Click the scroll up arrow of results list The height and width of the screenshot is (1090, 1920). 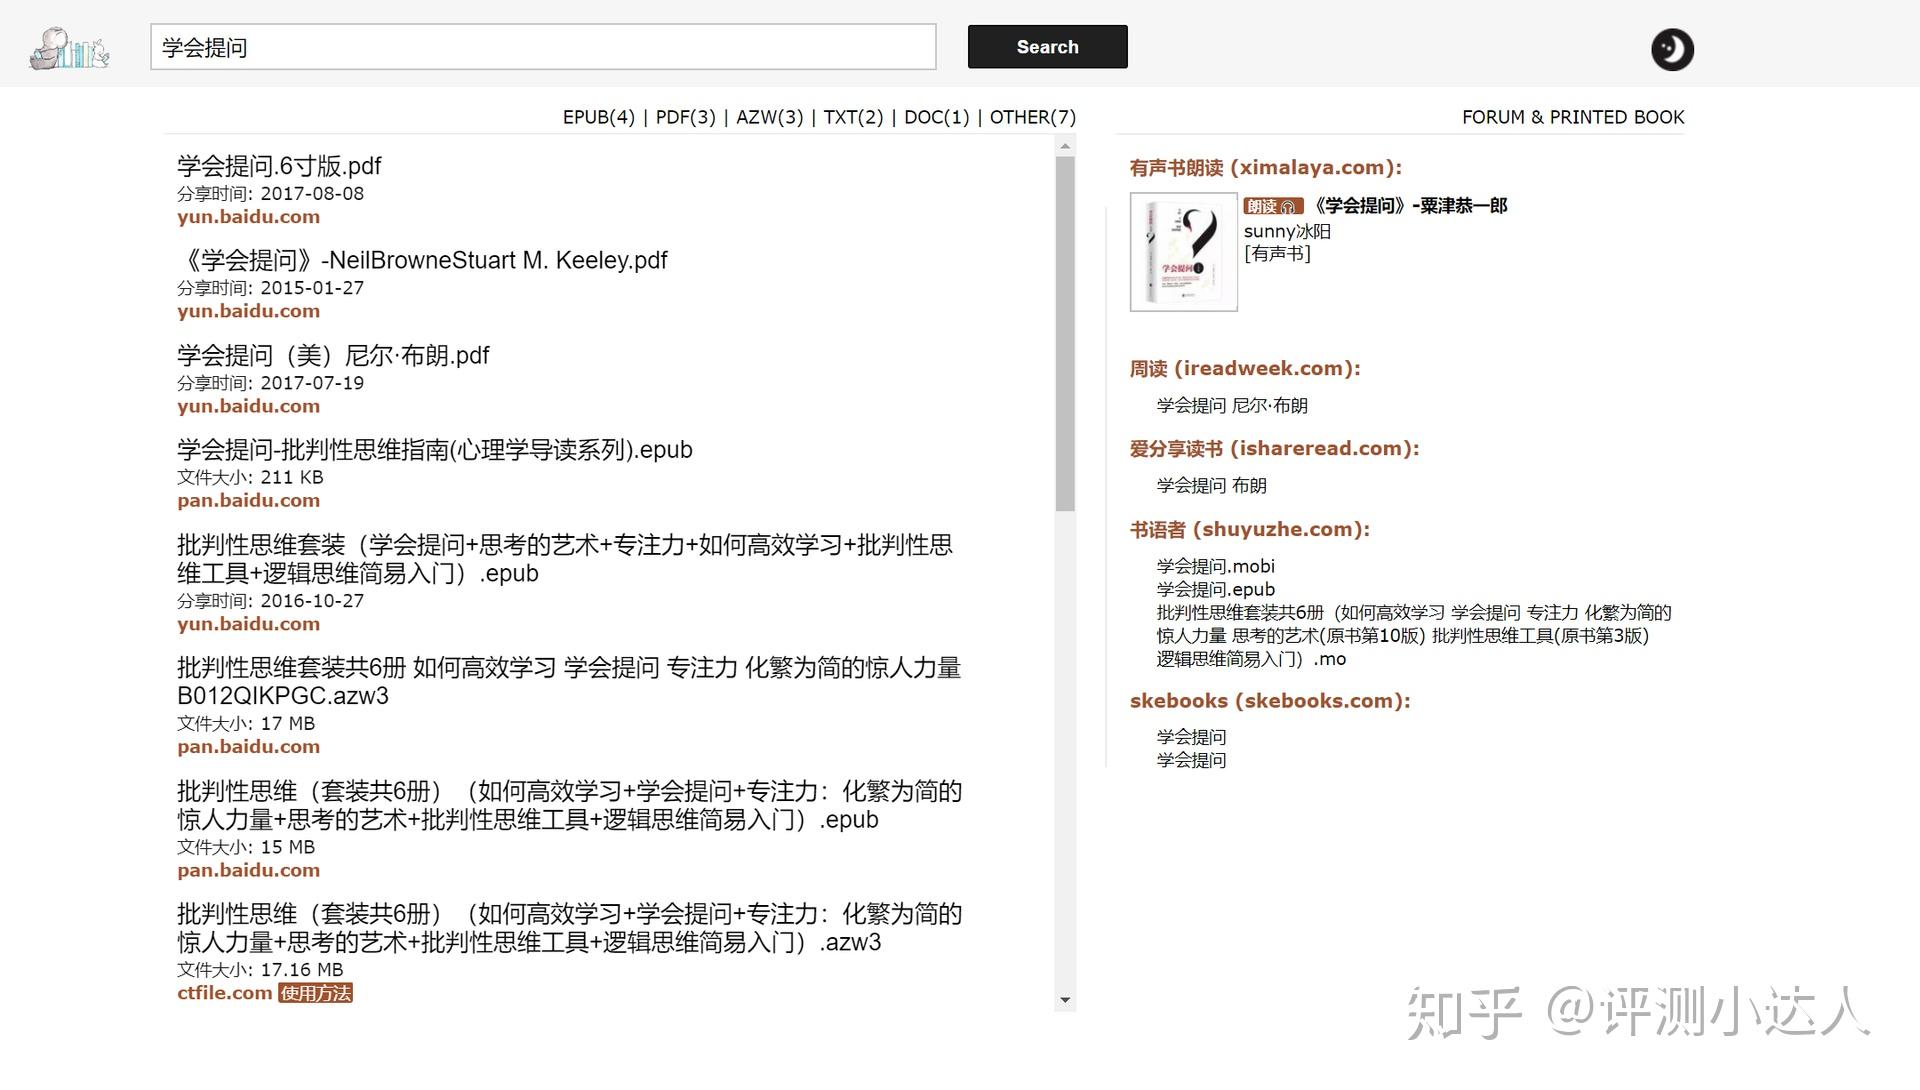(1065, 146)
